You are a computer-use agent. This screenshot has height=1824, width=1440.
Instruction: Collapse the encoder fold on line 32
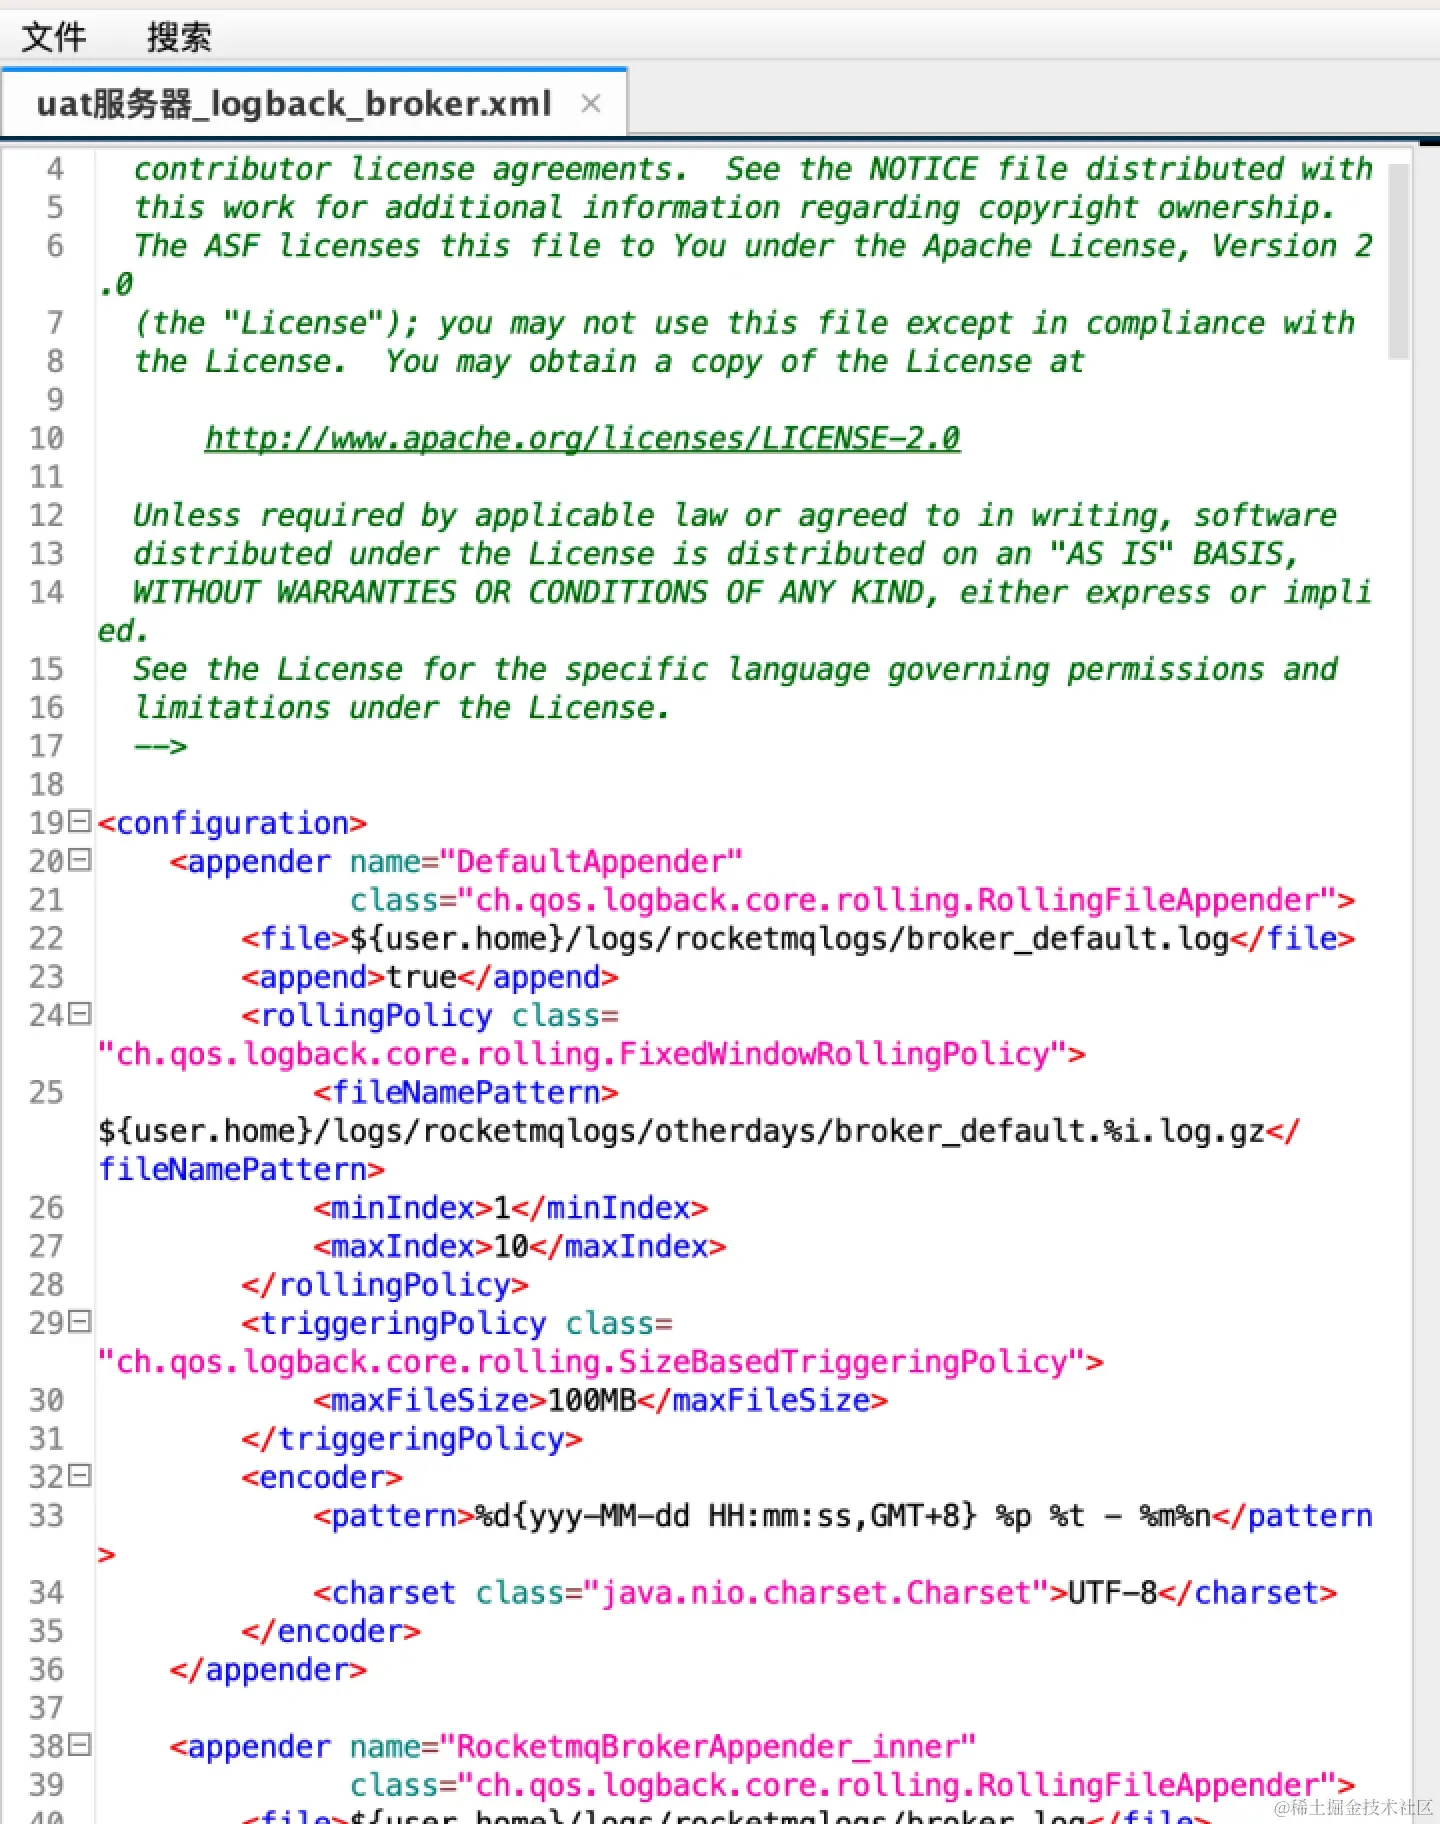80,1476
